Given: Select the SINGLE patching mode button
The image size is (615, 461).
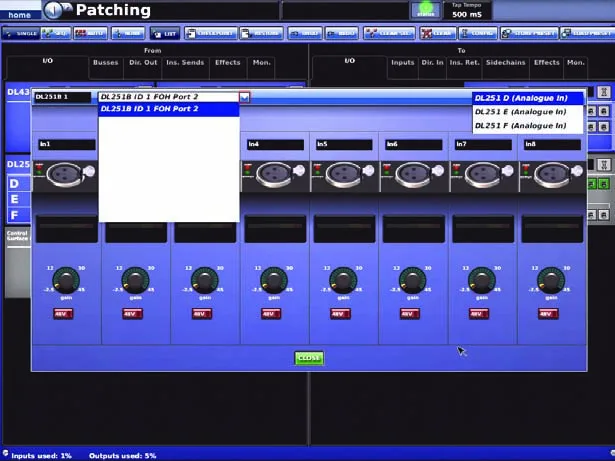Looking at the screenshot, I should (x=20, y=33).
